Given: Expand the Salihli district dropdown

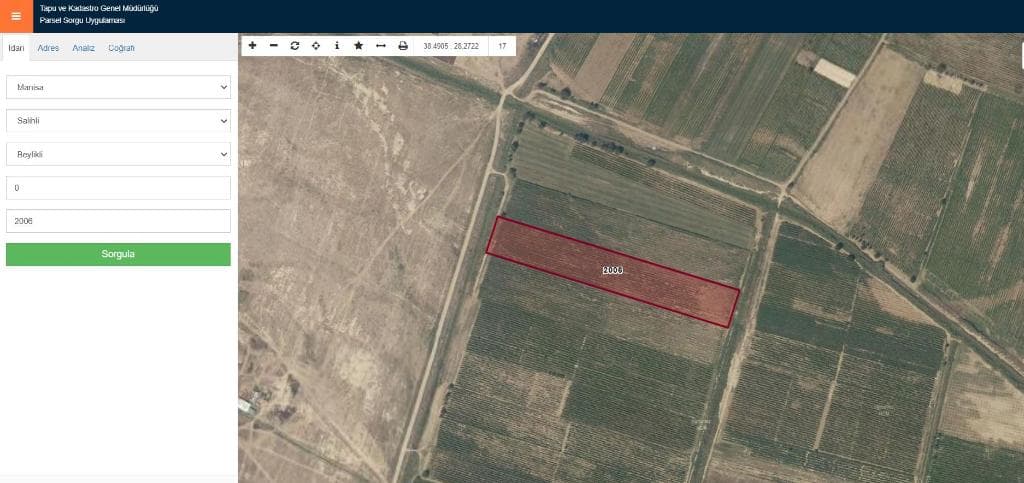Looking at the screenshot, I should coord(118,121).
